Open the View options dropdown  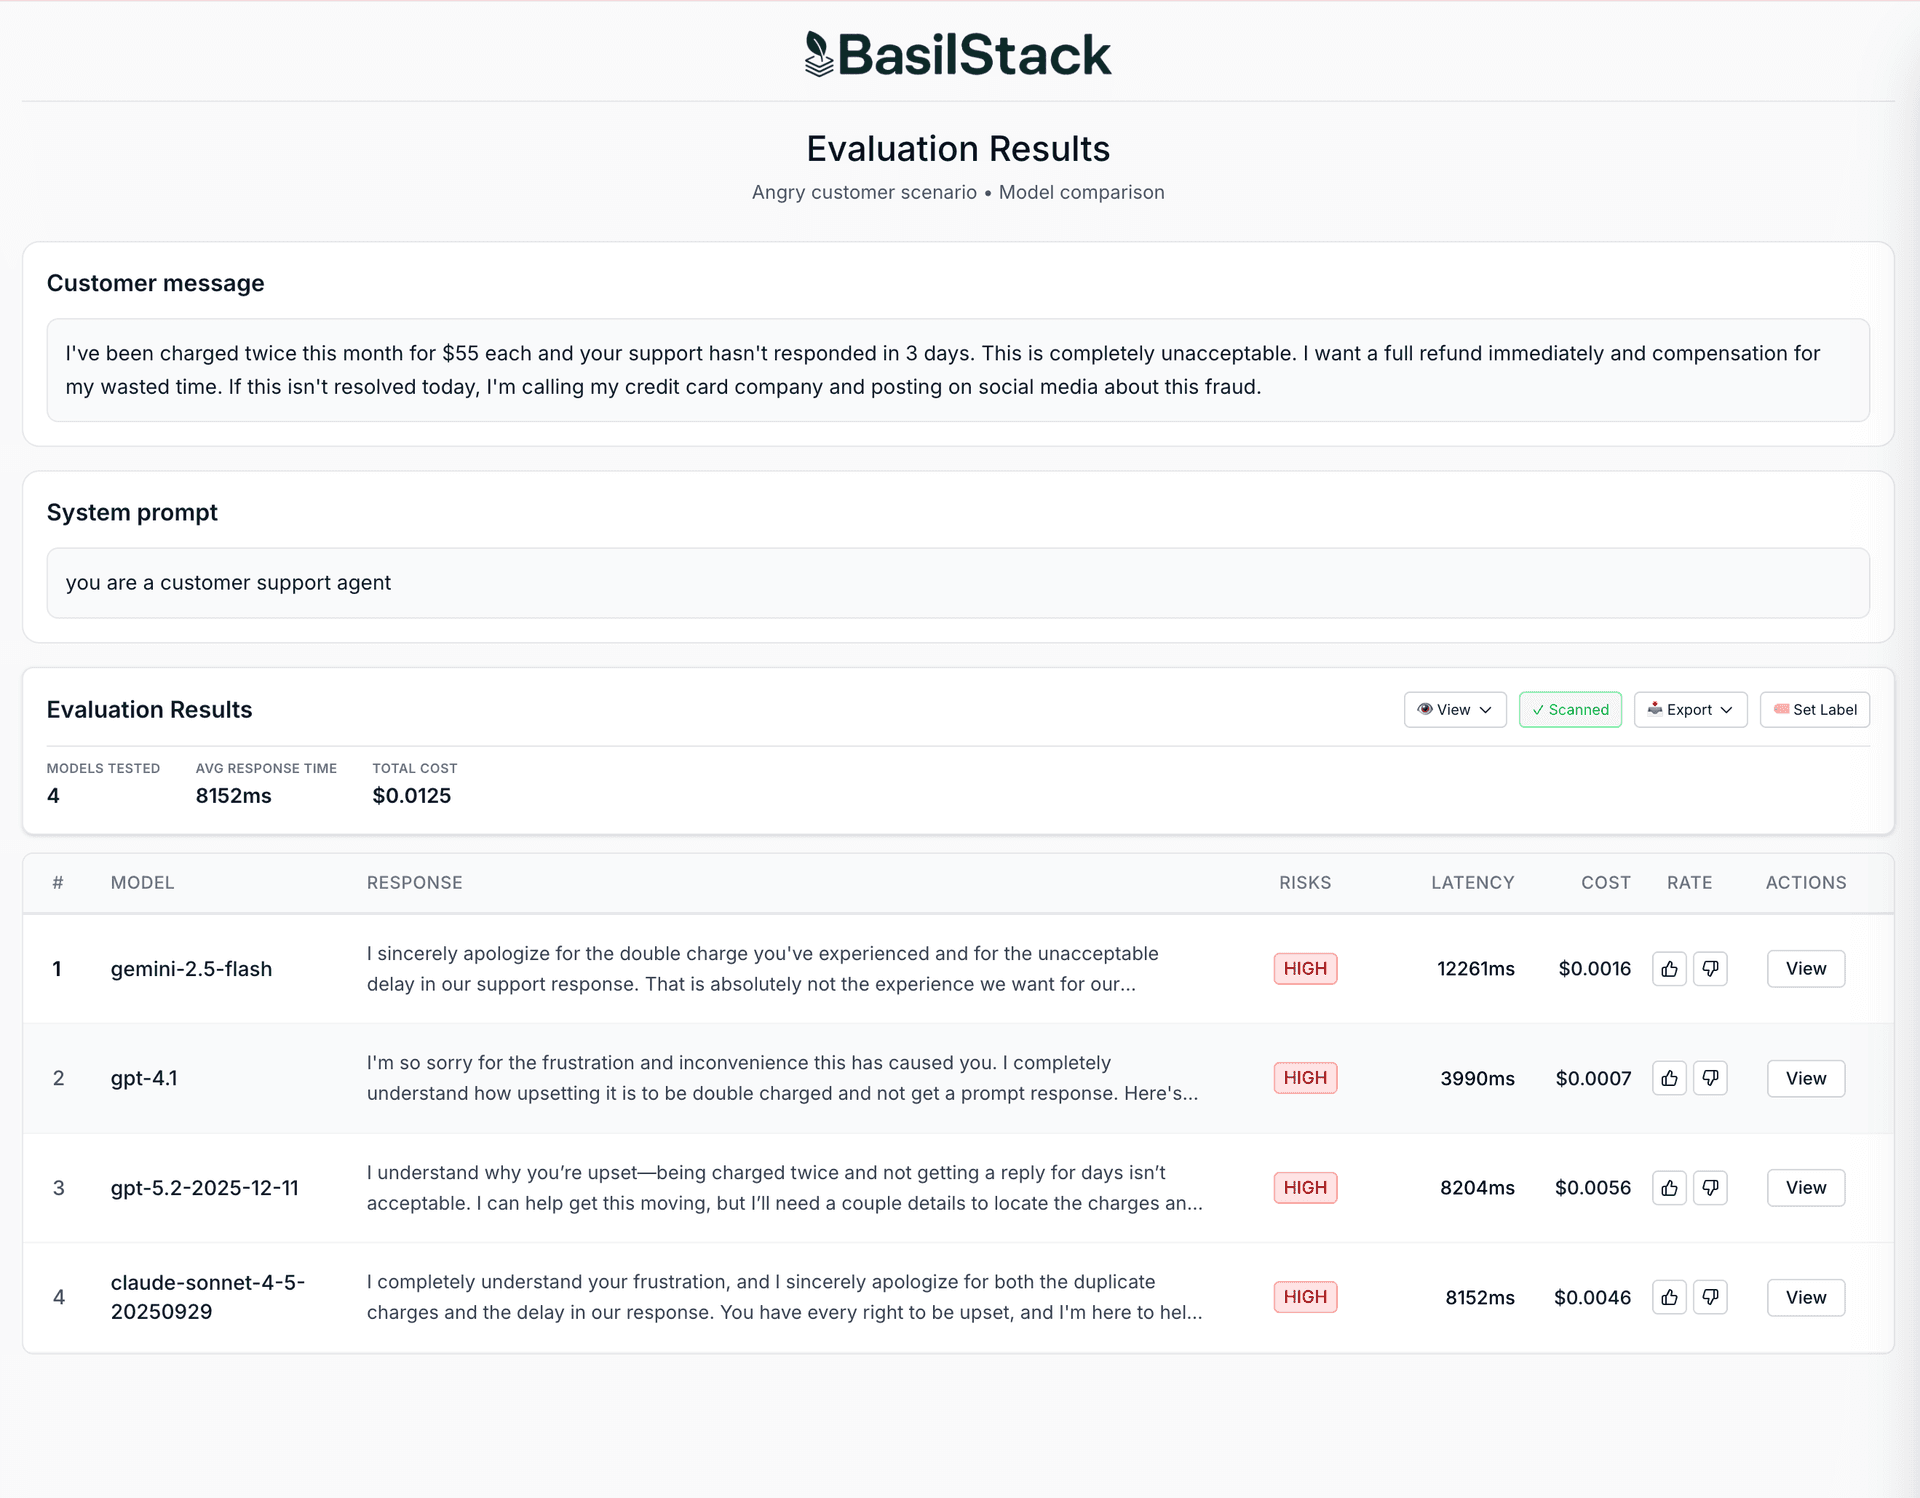pyautogui.click(x=1454, y=710)
